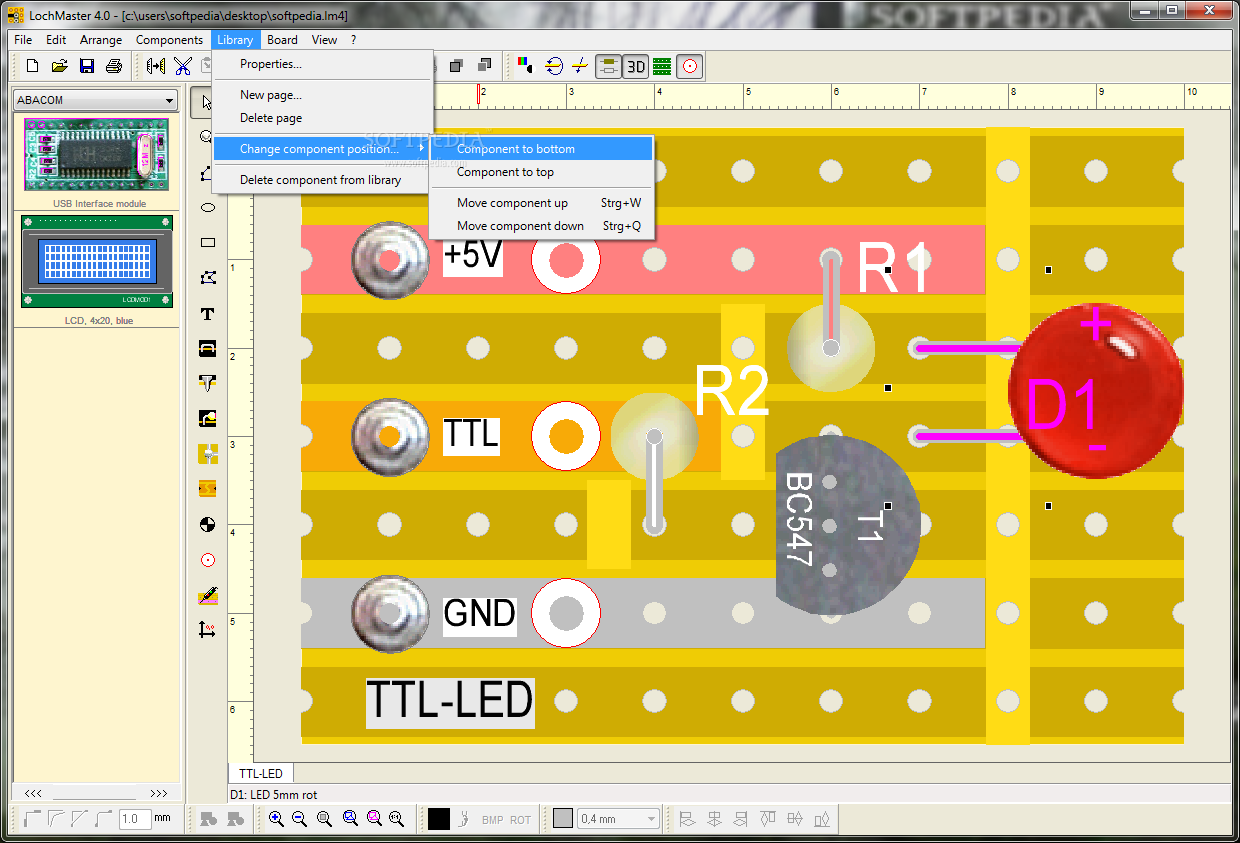Select the LCD 4x20 blue component thumbnail
The image size is (1240, 843).
point(97,262)
